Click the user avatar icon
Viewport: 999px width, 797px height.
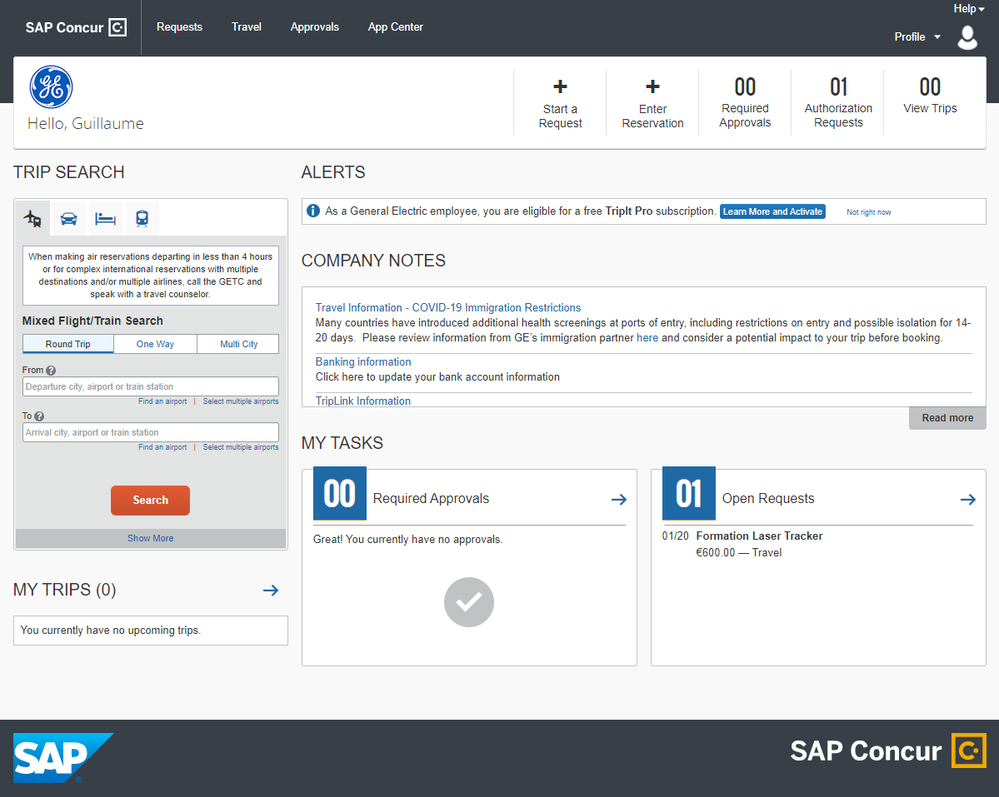(967, 38)
